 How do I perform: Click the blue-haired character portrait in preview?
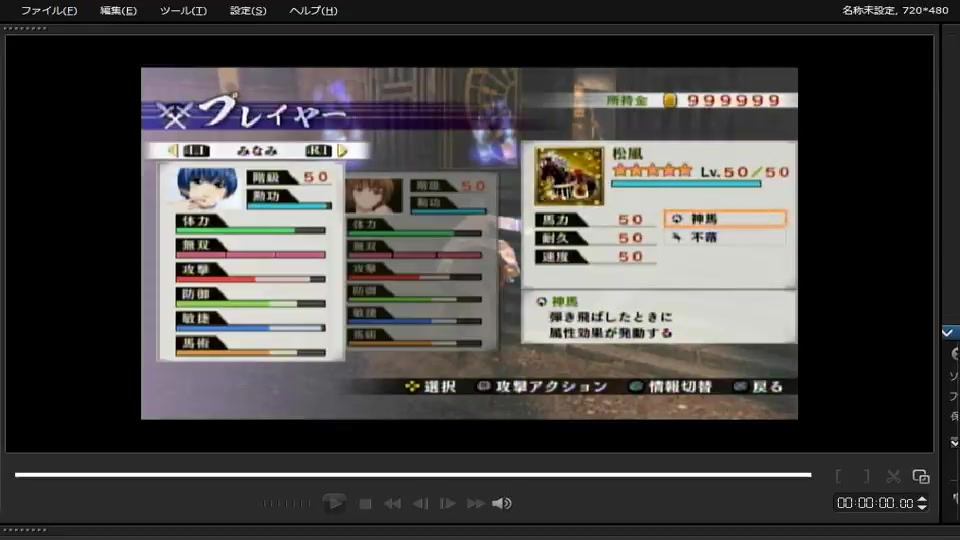206,188
